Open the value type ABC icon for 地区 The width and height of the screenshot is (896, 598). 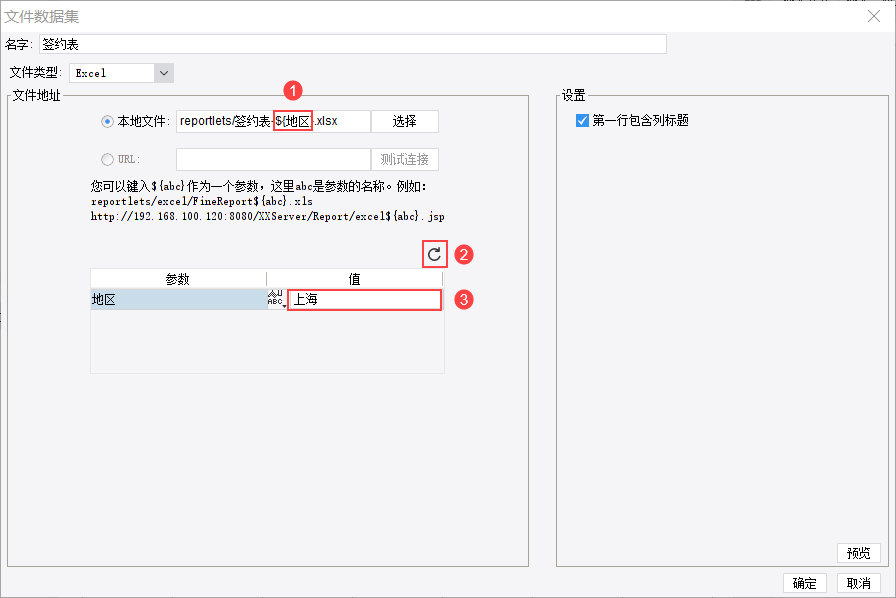click(276, 298)
